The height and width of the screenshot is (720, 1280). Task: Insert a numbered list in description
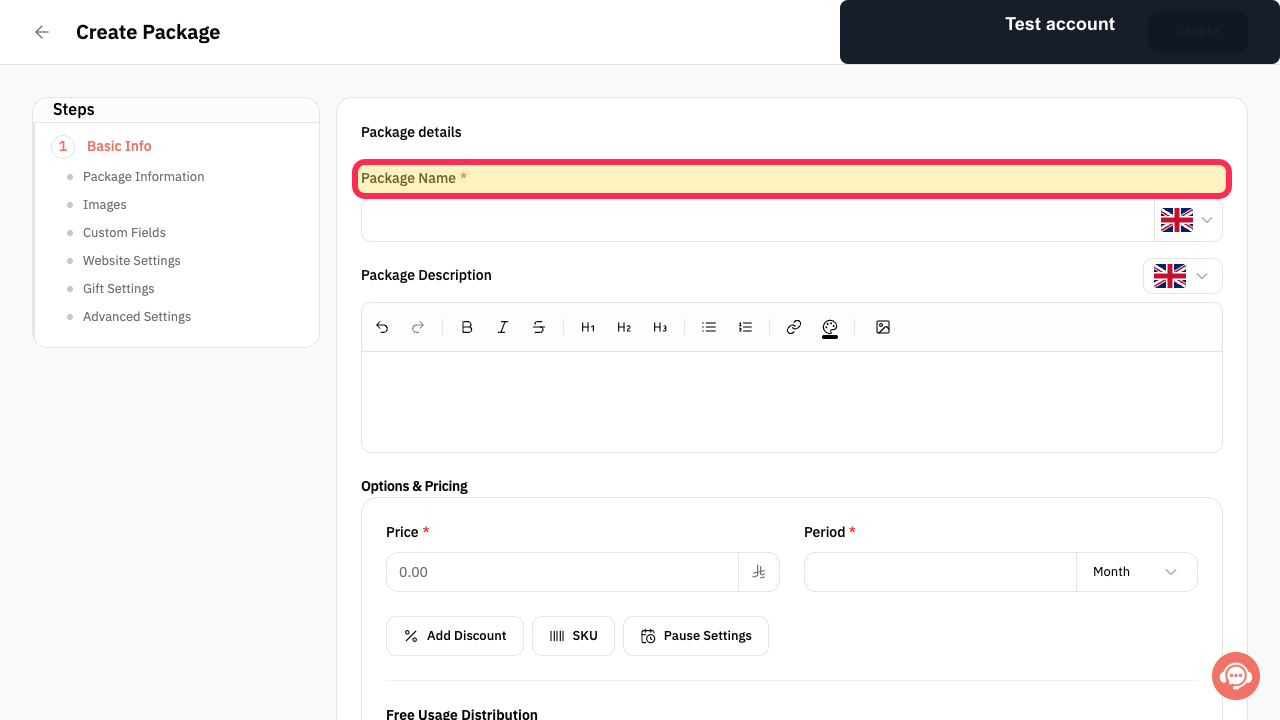coord(745,327)
